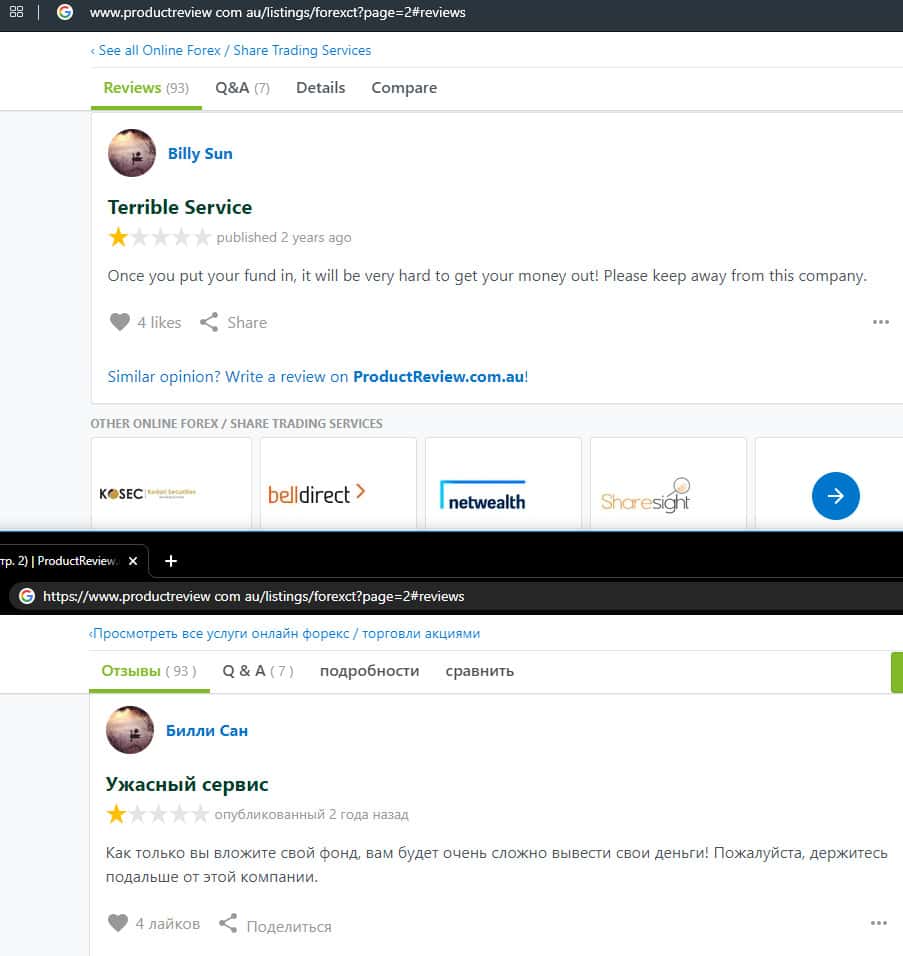Click the green button at right edge of Russian tabs

[897, 672]
